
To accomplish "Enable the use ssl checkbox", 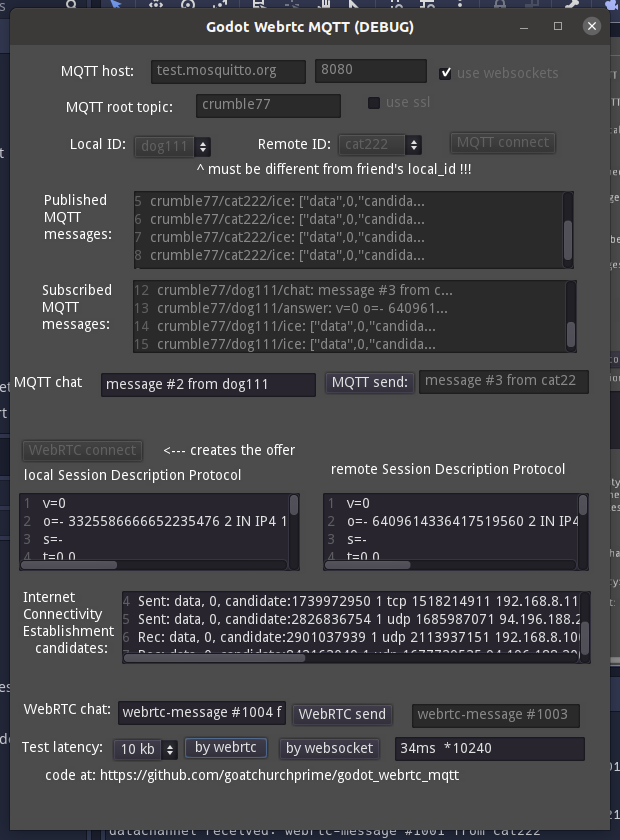I will click(374, 102).
